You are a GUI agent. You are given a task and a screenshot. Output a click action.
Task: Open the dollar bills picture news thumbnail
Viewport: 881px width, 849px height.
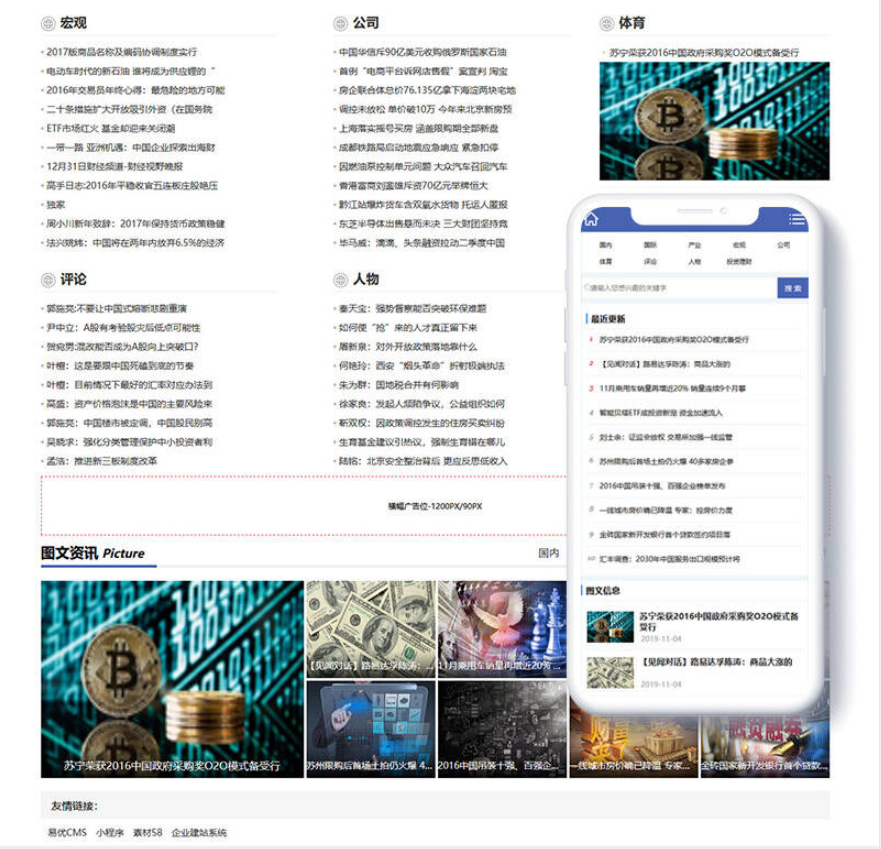[370, 628]
